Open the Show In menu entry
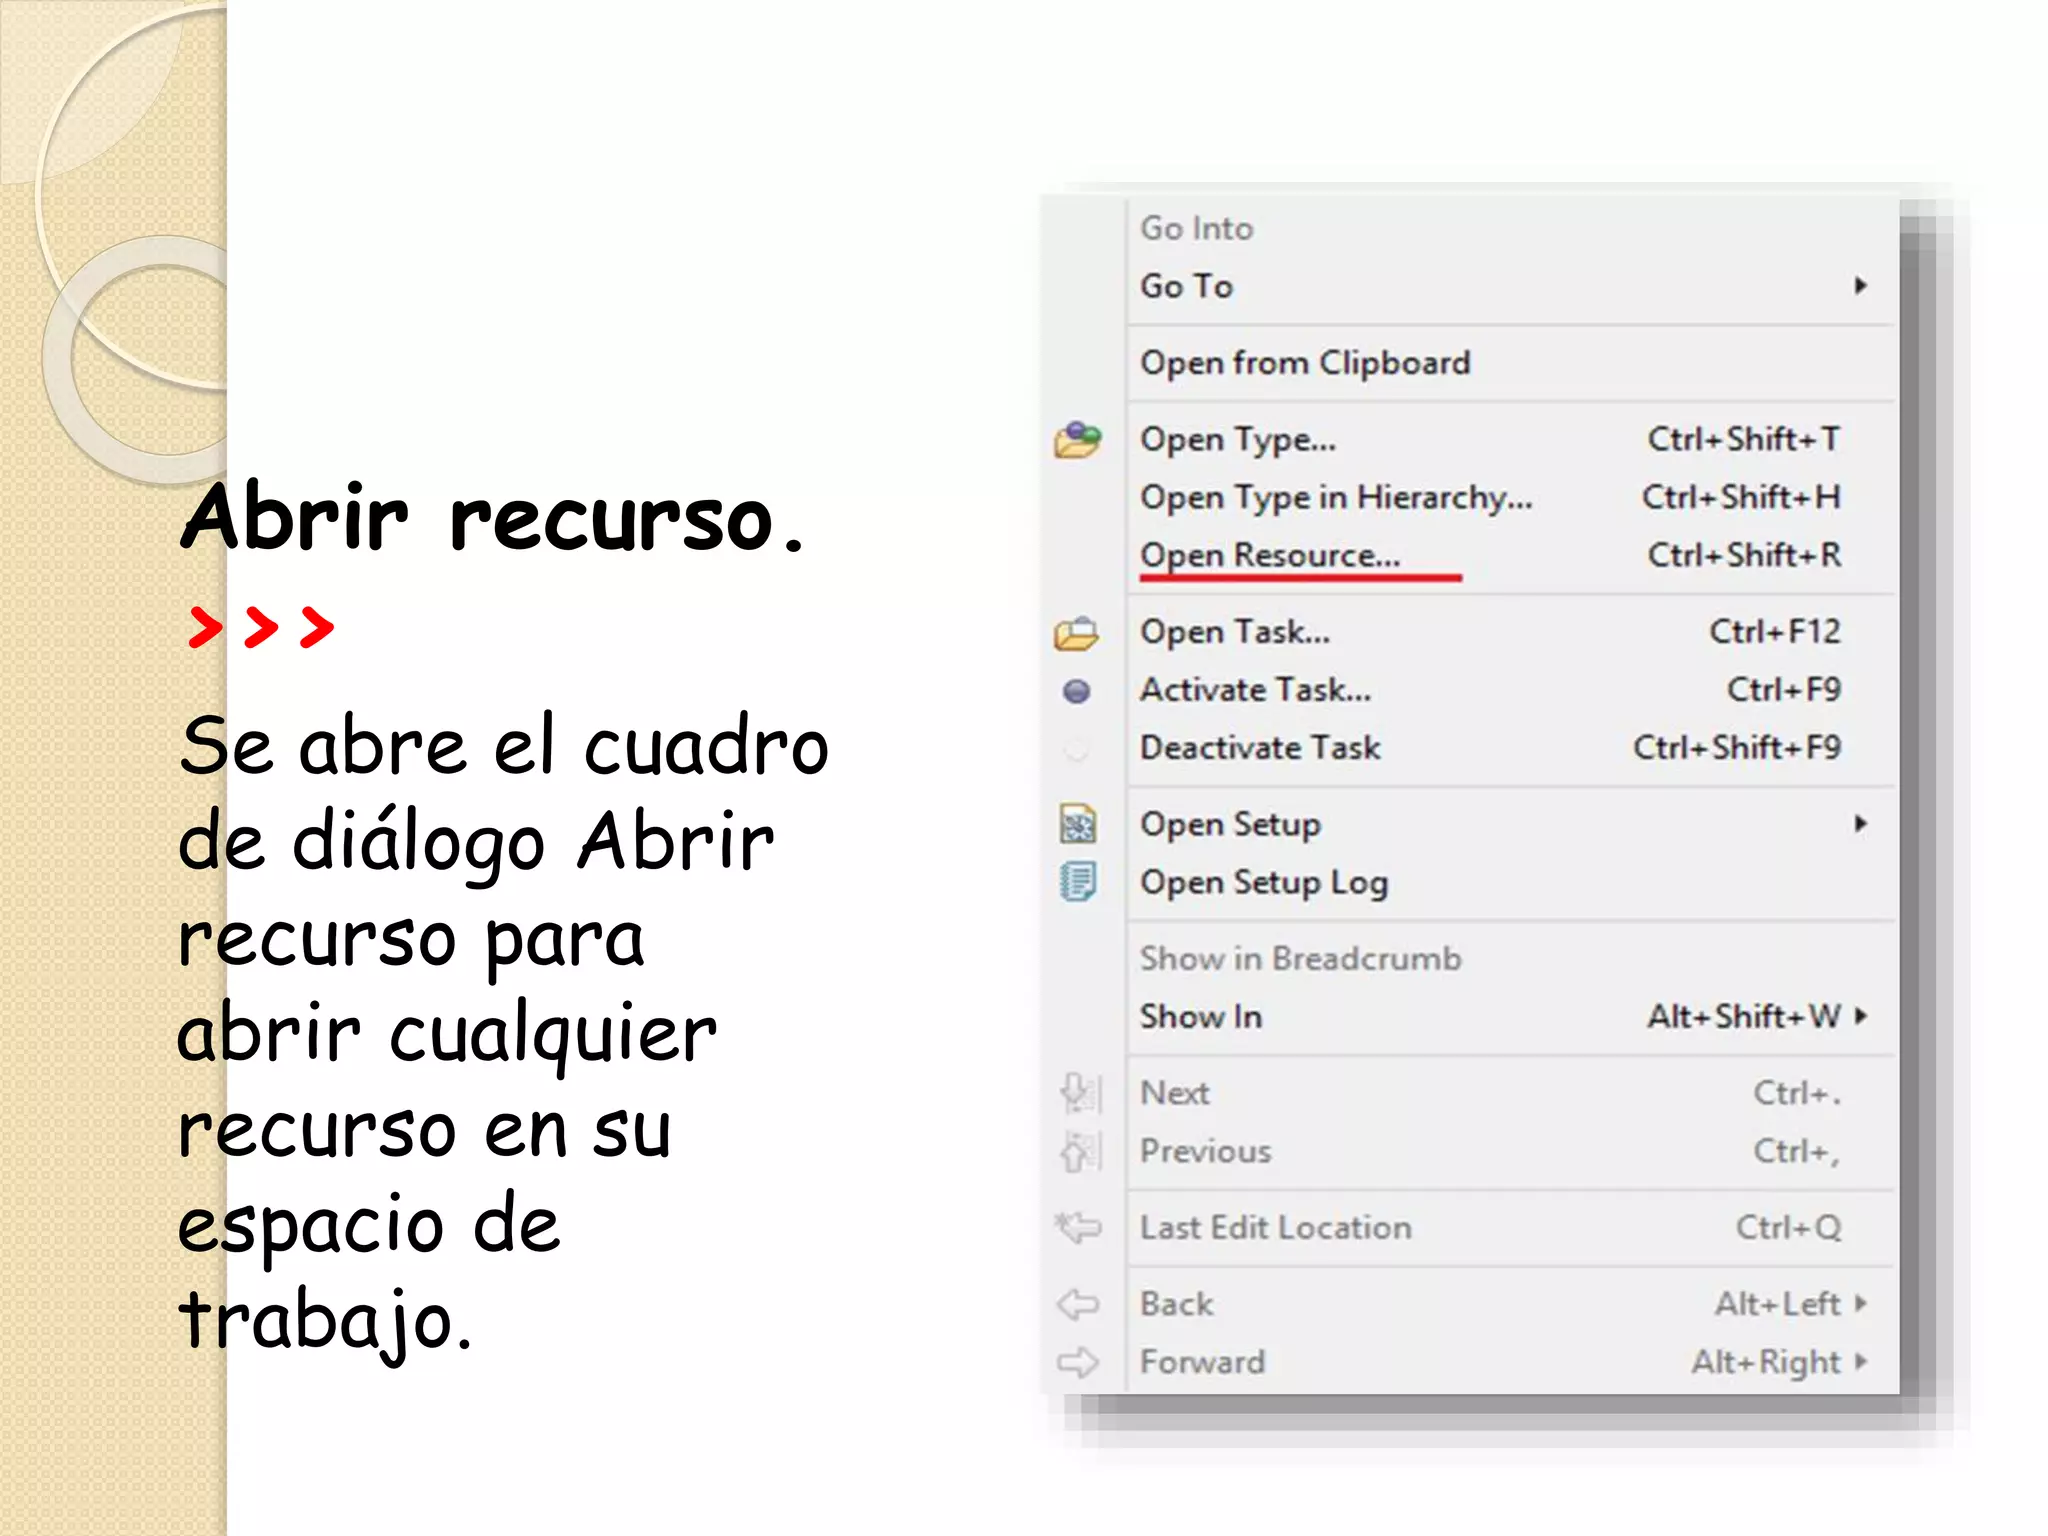Viewport: 2048px width, 1536px height. click(x=1512, y=1017)
